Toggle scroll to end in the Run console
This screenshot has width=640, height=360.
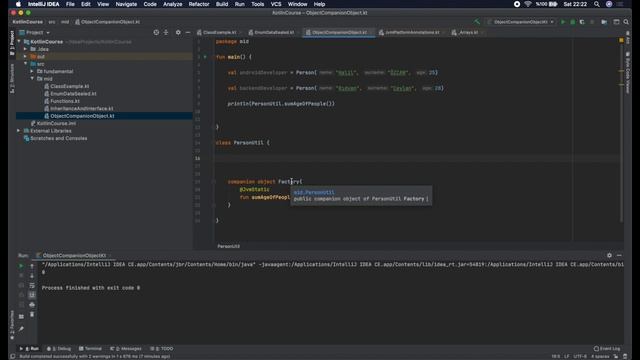click(32, 295)
